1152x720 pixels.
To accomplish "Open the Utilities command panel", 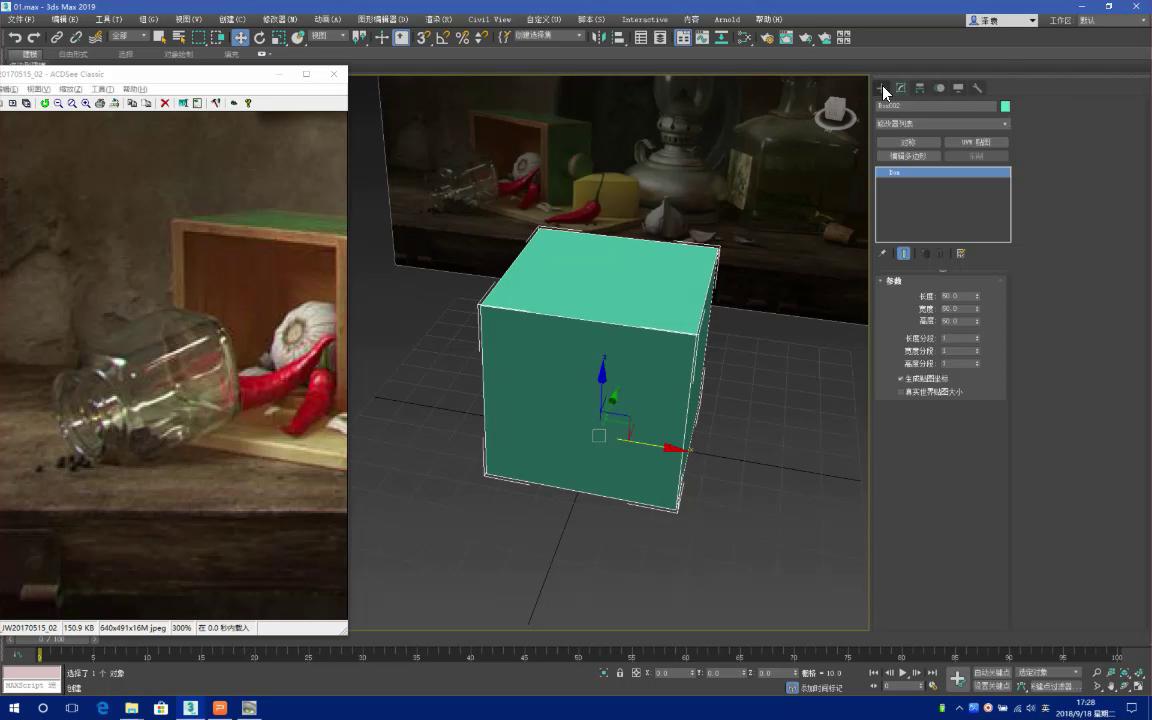I will (x=977, y=88).
